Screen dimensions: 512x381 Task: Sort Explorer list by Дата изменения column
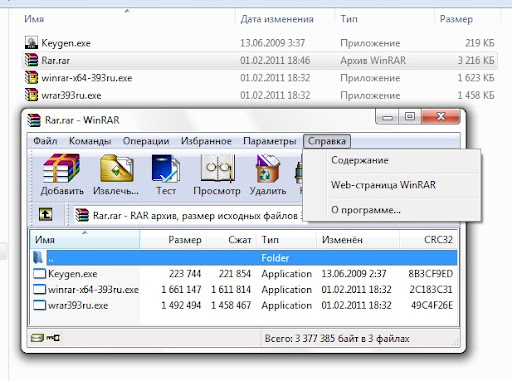(277, 19)
